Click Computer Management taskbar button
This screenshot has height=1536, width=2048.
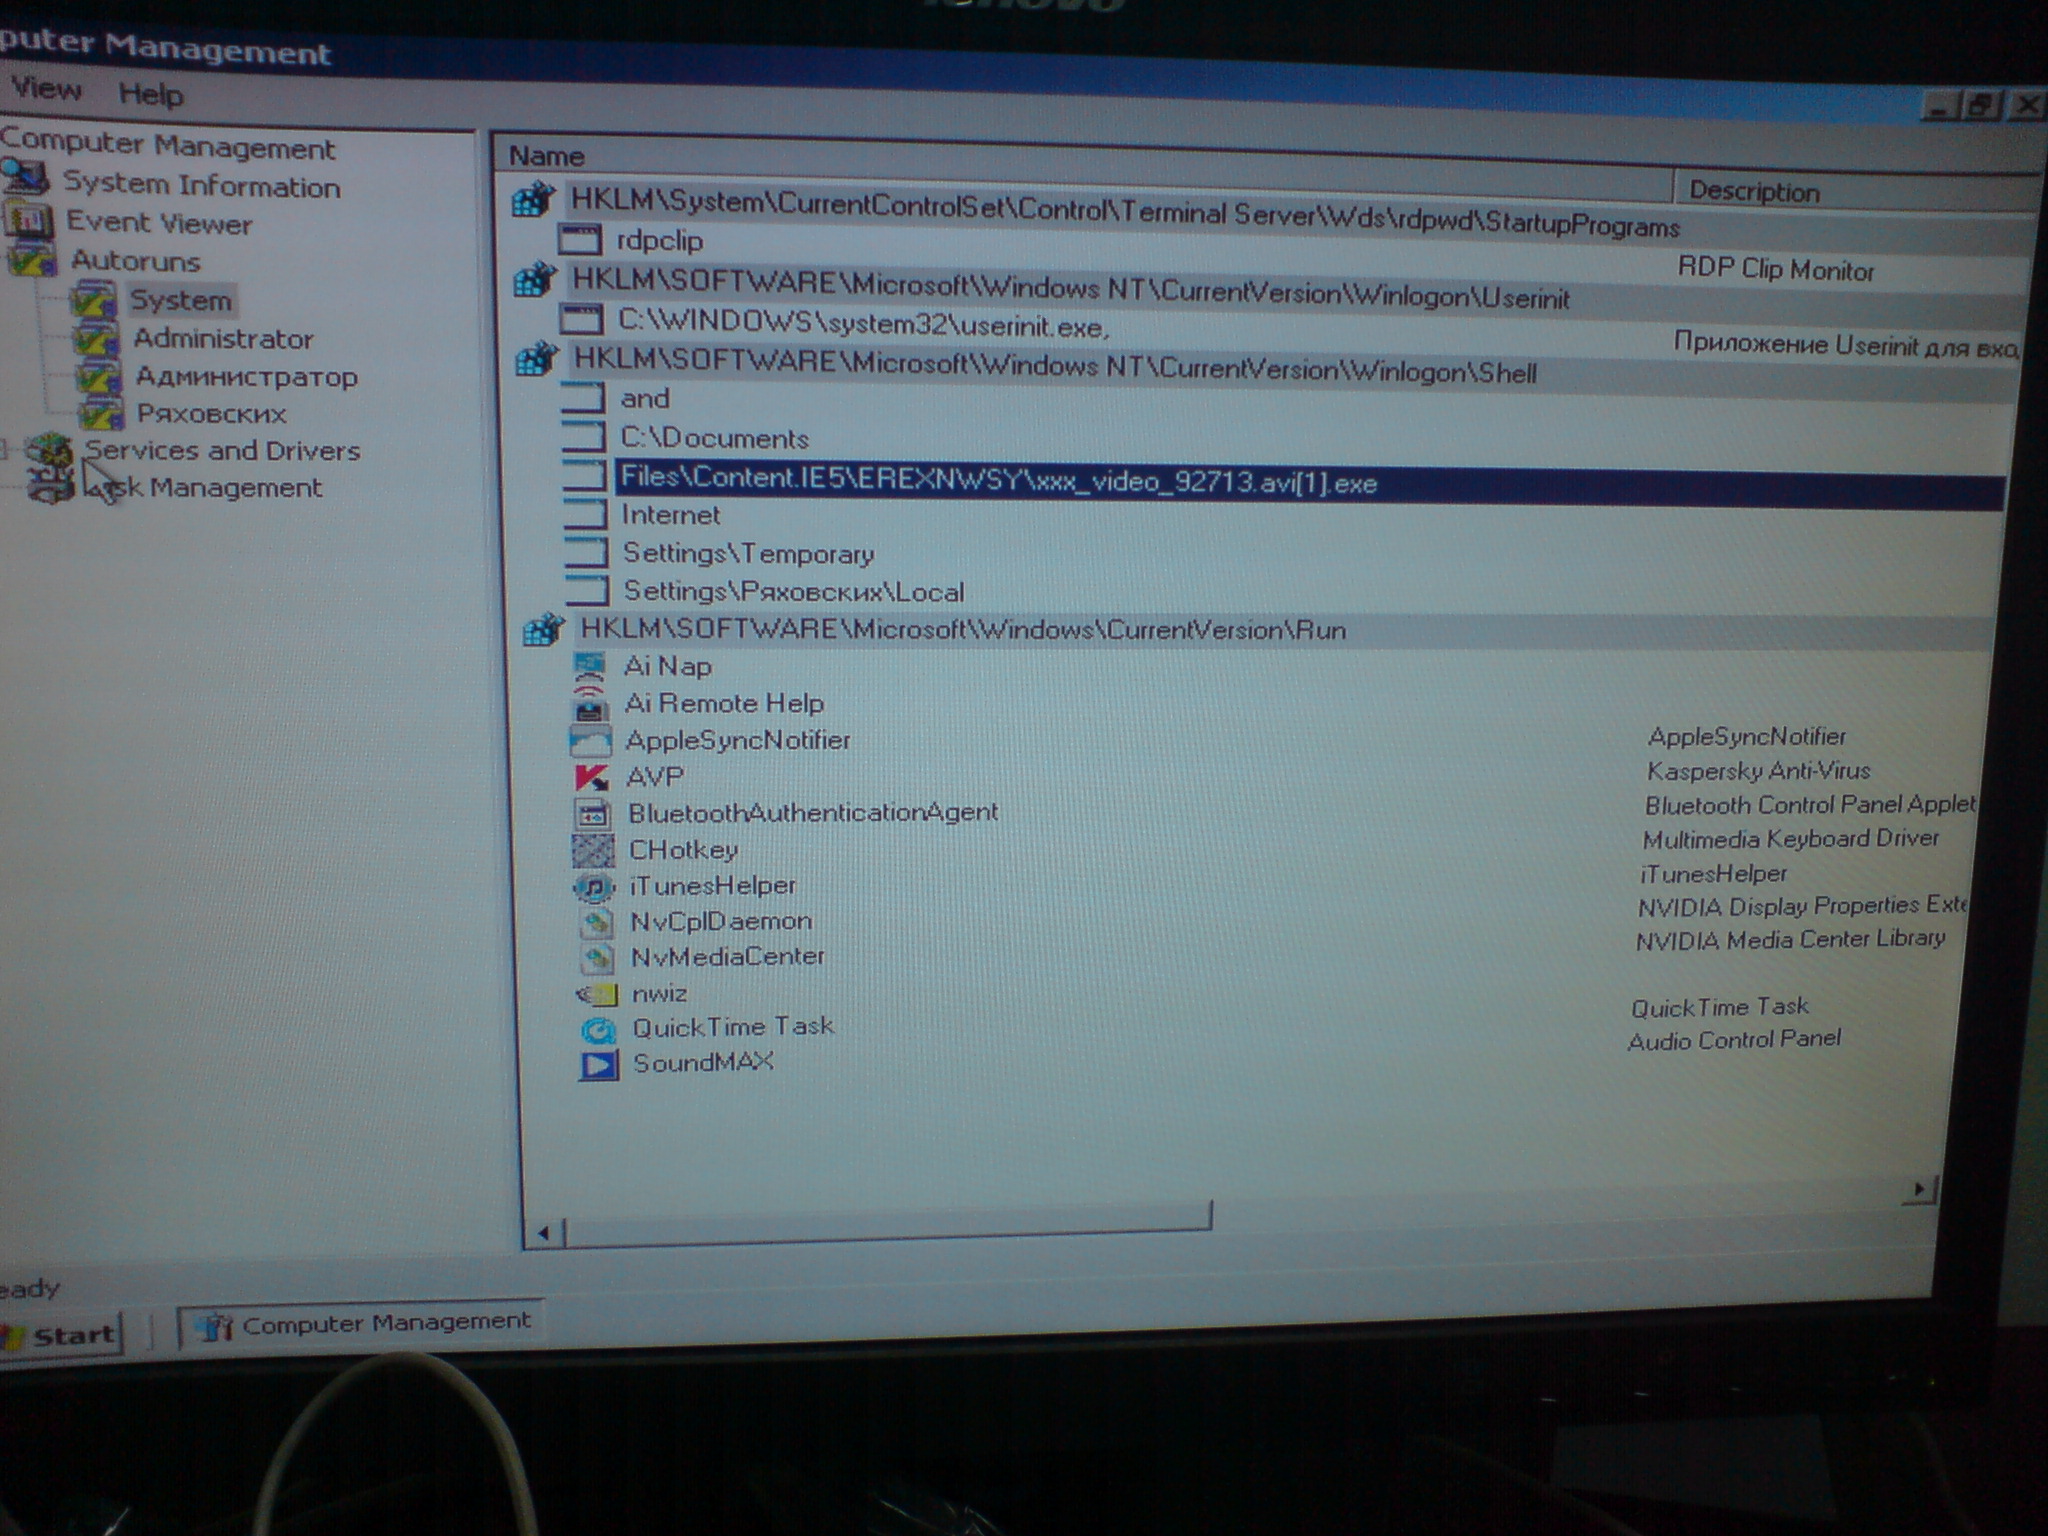click(362, 1324)
